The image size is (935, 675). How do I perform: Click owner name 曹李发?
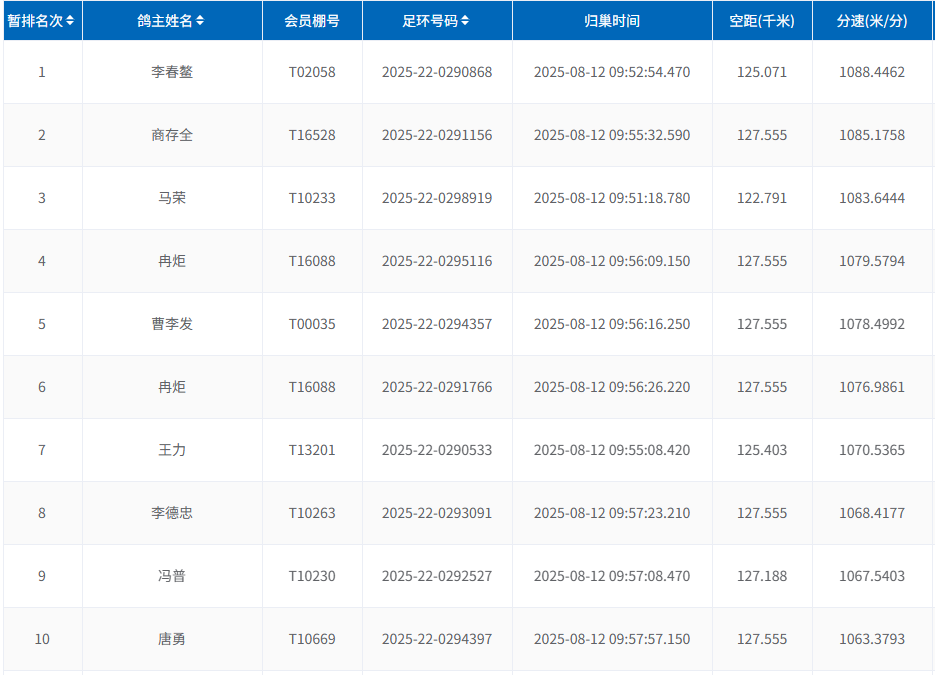click(172, 324)
